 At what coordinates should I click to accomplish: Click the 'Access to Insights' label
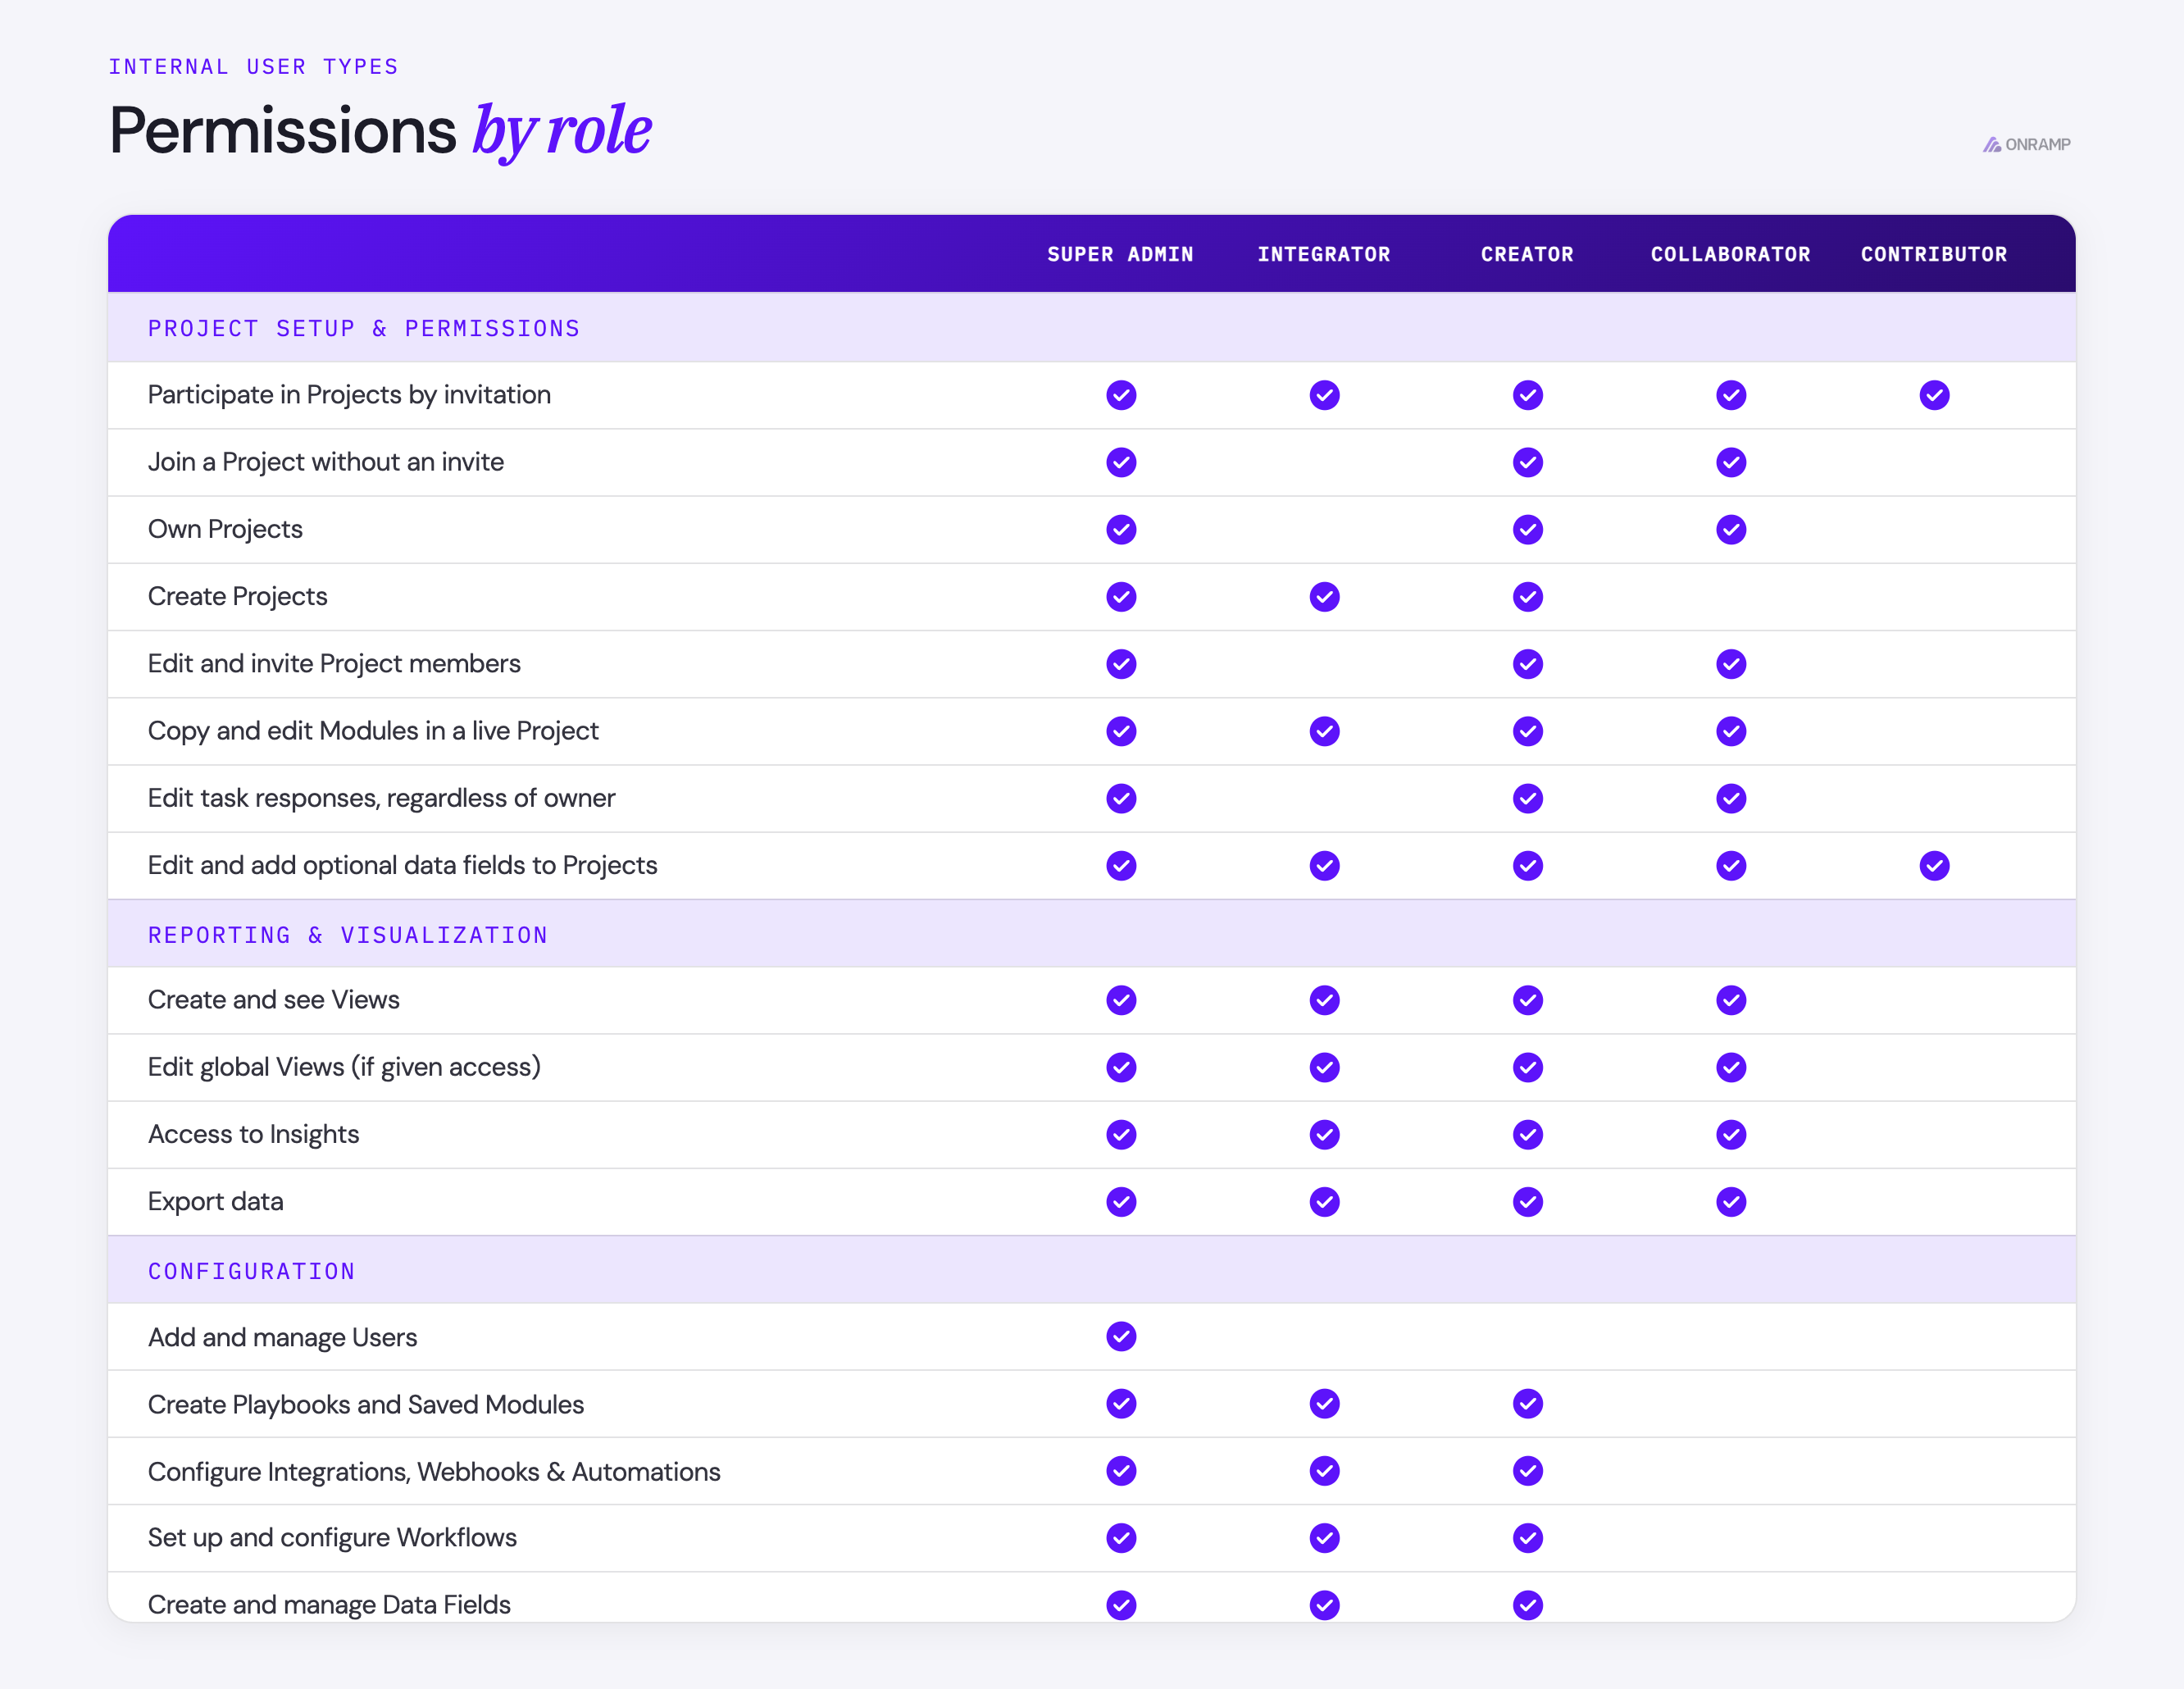pyautogui.click(x=253, y=1134)
